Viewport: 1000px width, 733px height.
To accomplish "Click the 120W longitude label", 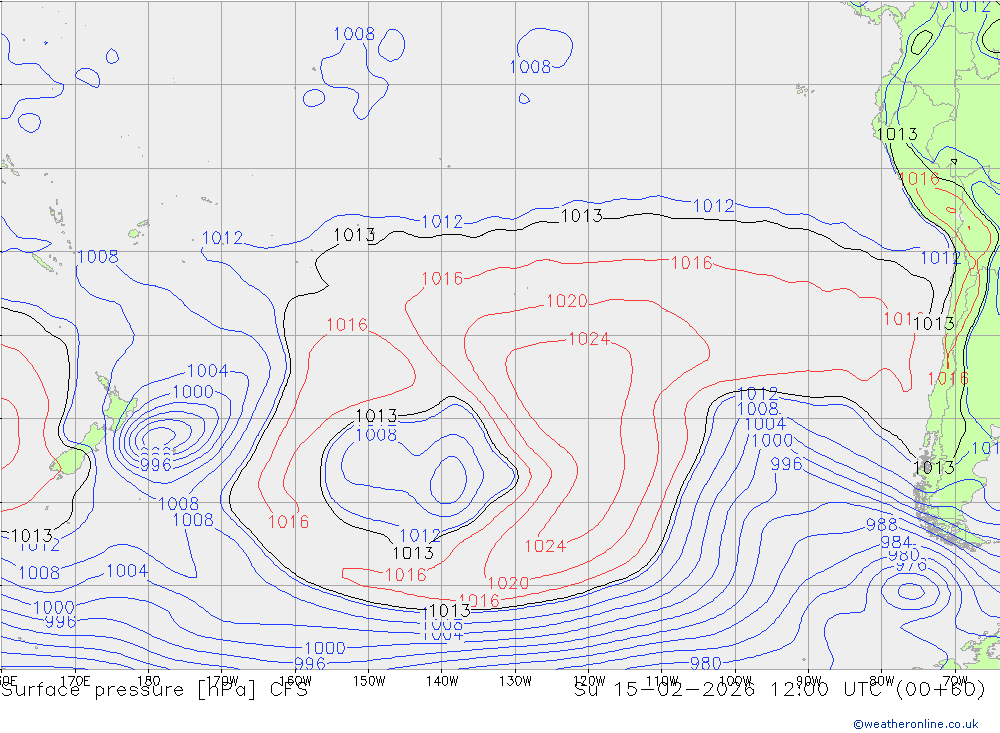I will coord(589,681).
